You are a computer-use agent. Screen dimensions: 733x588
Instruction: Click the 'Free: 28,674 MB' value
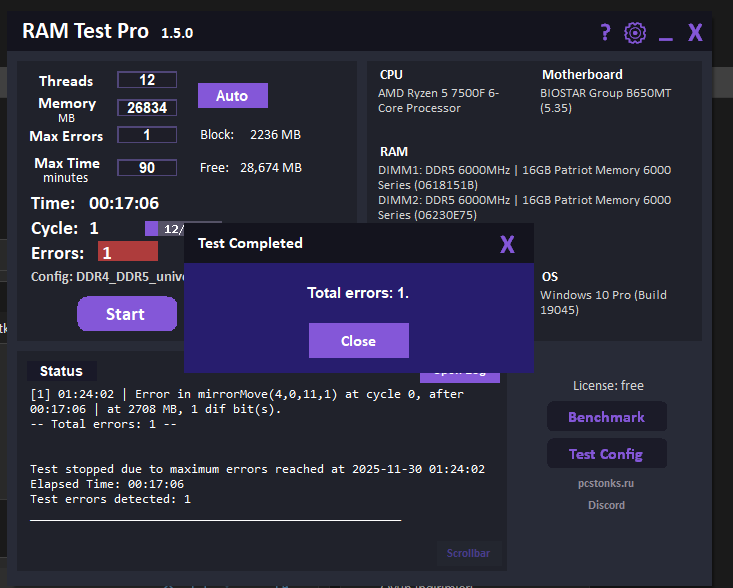pyautogui.click(x=251, y=168)
